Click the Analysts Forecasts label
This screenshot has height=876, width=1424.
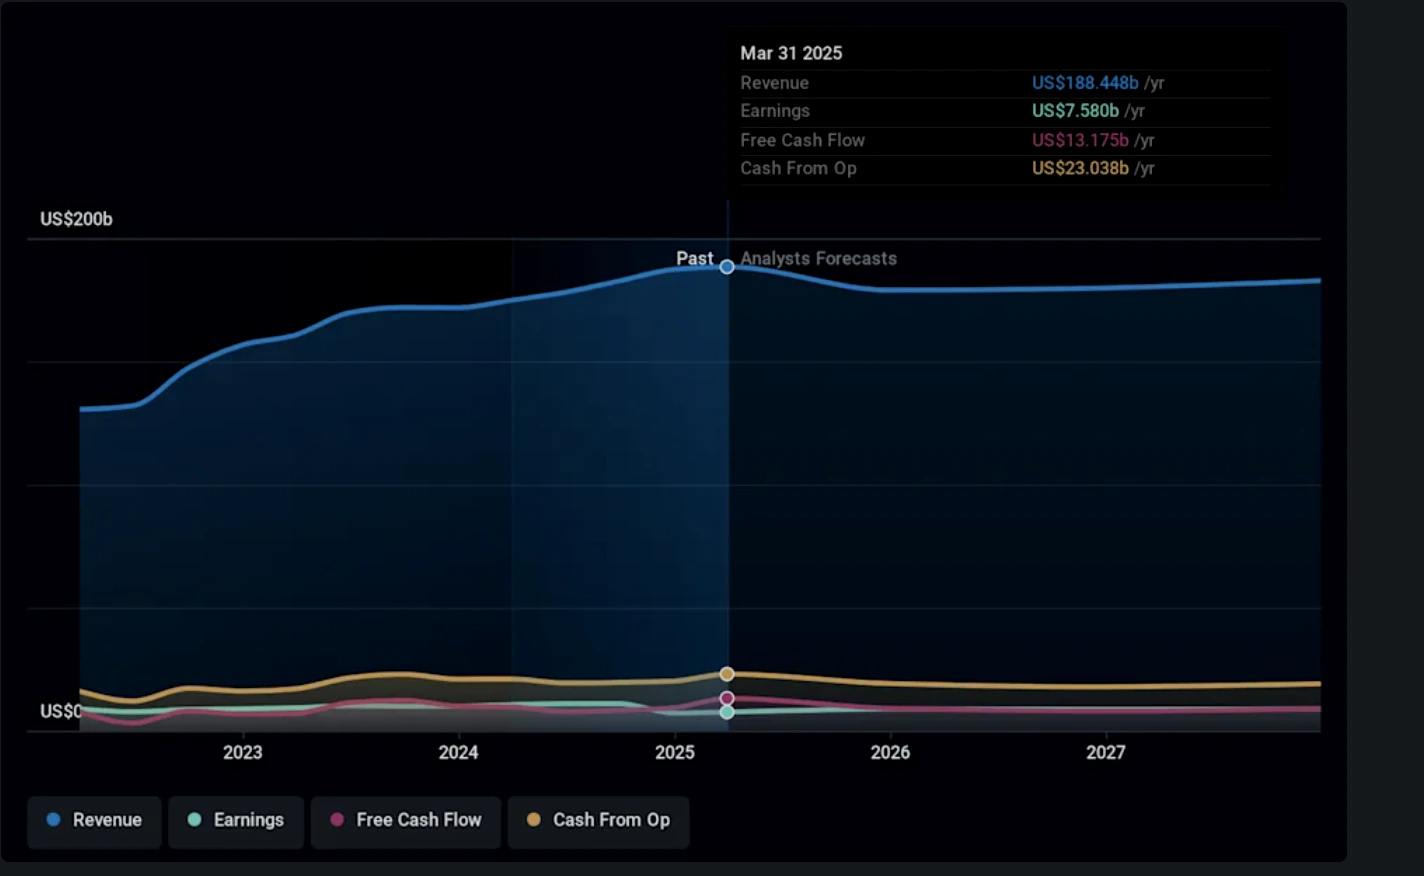(818, 258)
